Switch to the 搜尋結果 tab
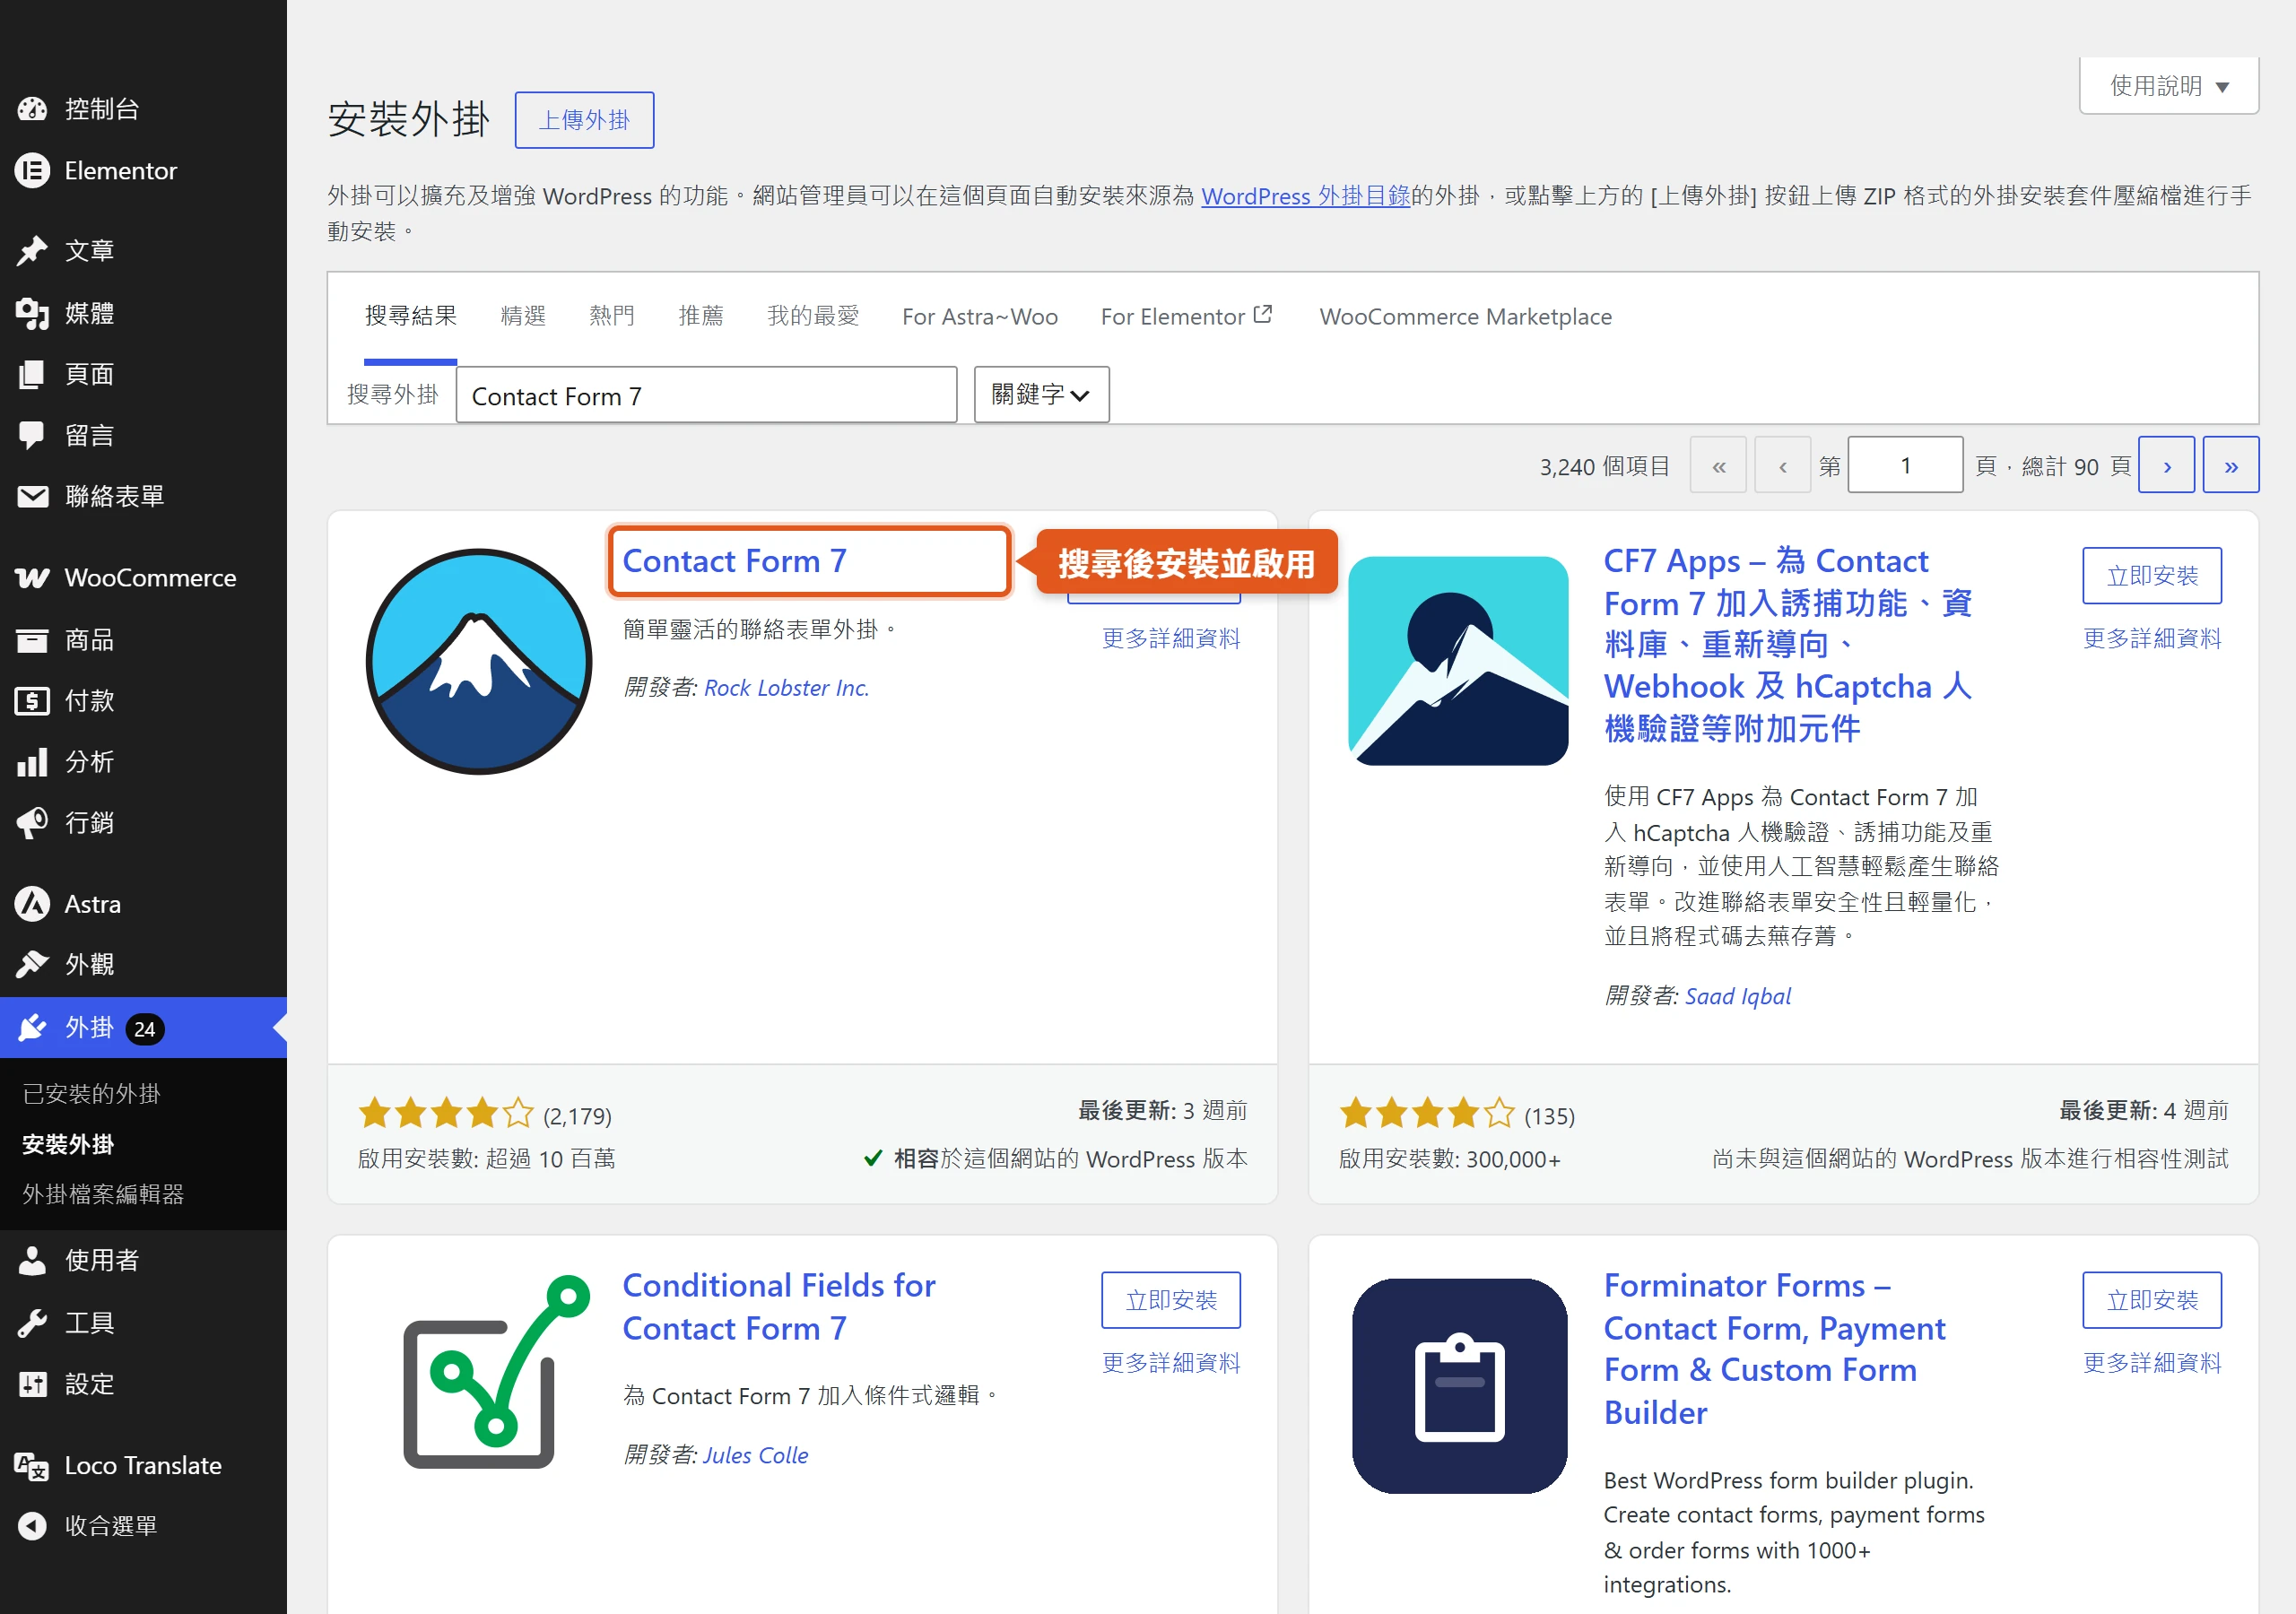This screenshot has height=1614, width=2296. [x=410, y=316]
